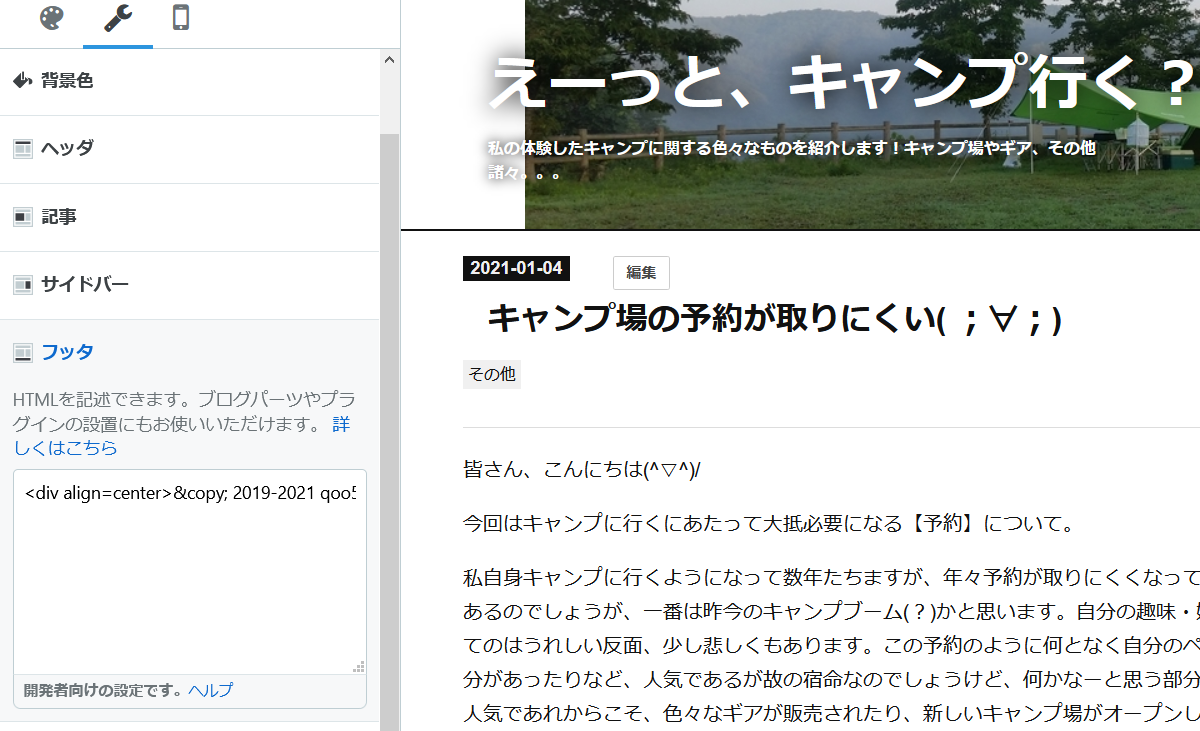Screen dimensions: 1200x731
Task: Click the 編集 button
Action: pos(641,272)
